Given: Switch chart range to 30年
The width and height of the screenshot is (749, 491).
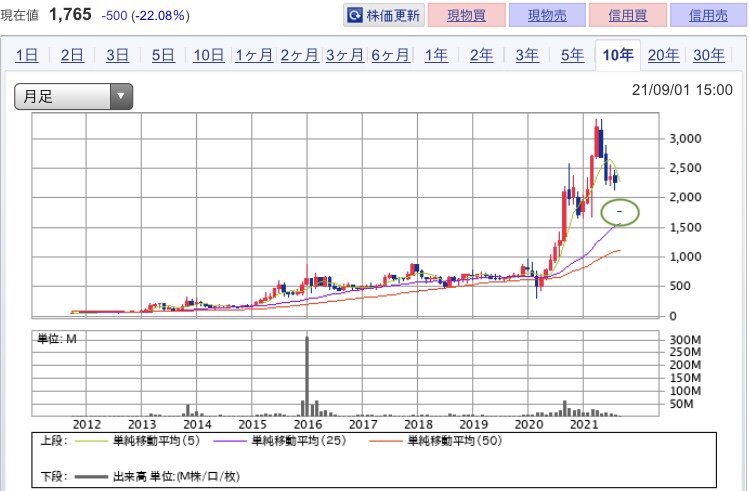Looking at the screenshot, I should click(709, 55).
